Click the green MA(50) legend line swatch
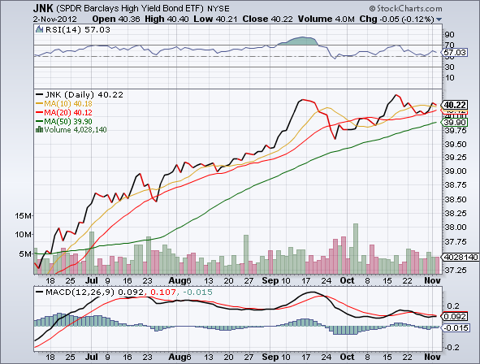 39,121
